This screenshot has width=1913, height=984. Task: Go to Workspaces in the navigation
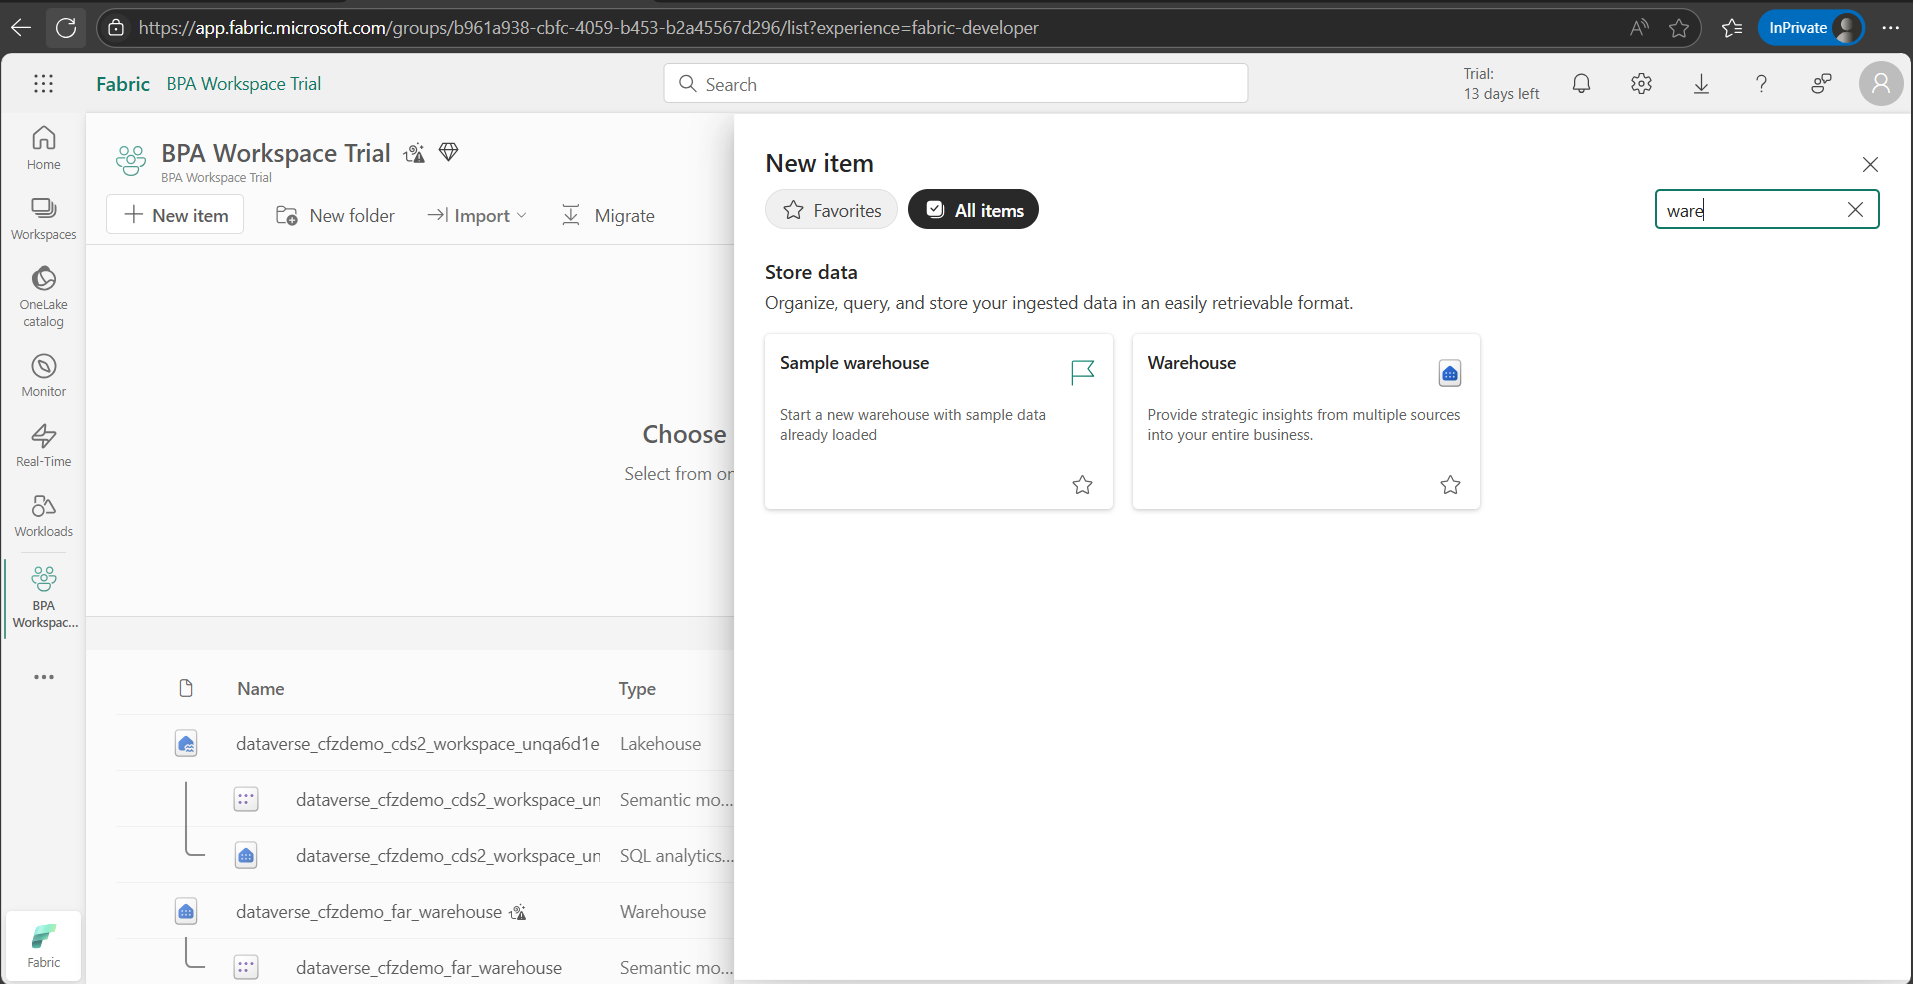pos(43,218)
